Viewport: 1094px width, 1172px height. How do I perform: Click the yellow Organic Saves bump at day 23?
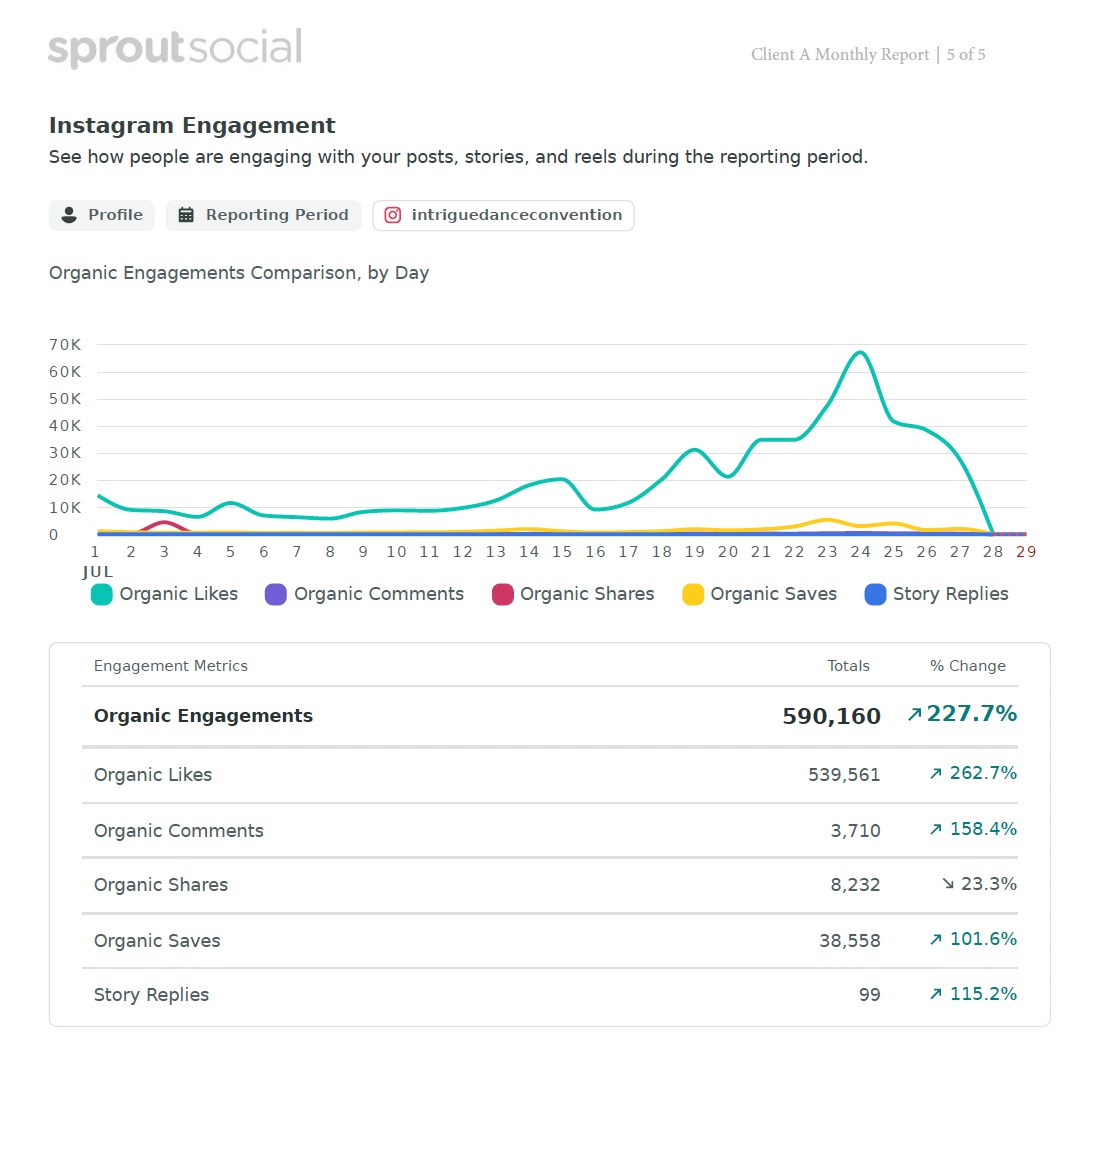[x=827, y=521]
